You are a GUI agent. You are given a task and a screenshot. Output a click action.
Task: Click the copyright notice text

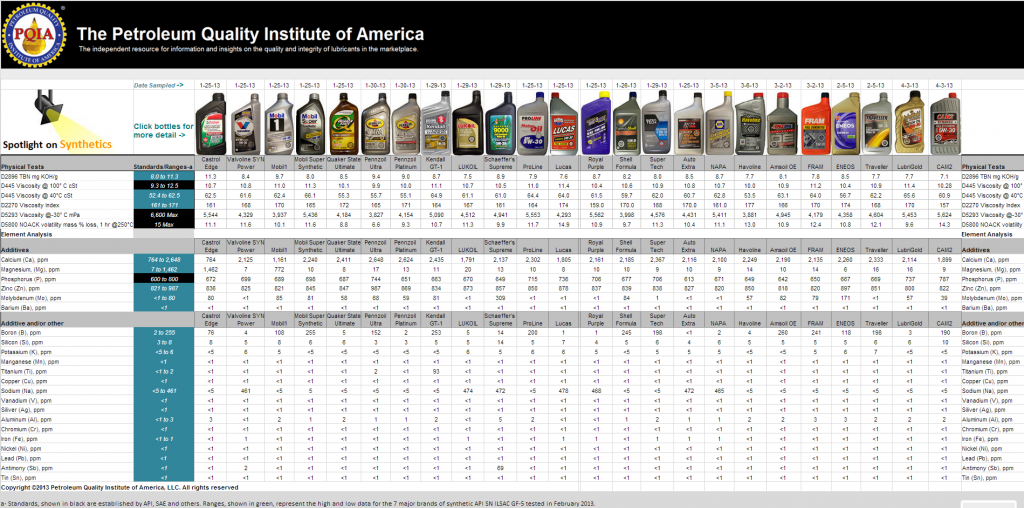[x=120, y=487]
